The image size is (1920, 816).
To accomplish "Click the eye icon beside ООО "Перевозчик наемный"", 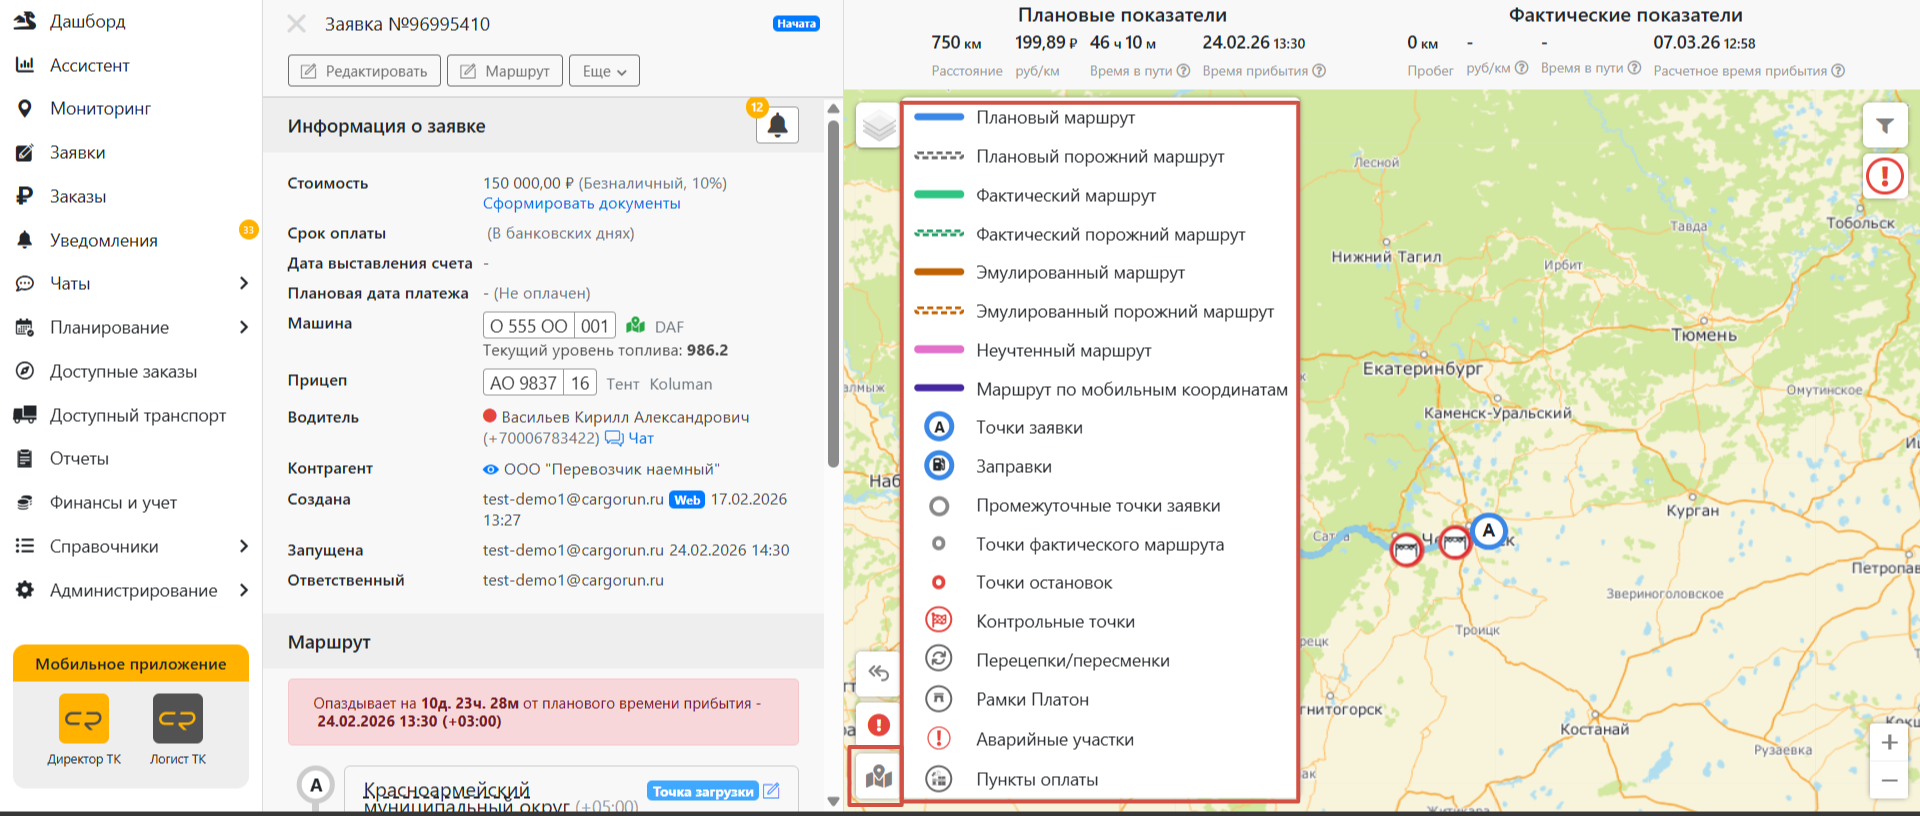I will tap(490, 469).
